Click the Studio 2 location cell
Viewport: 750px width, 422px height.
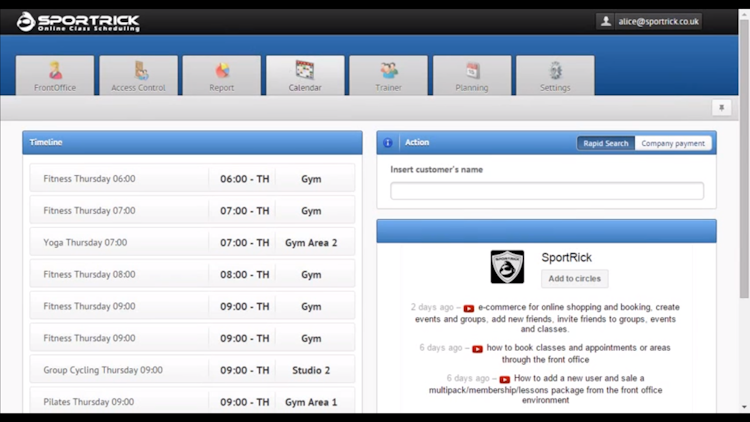(311, 370)
